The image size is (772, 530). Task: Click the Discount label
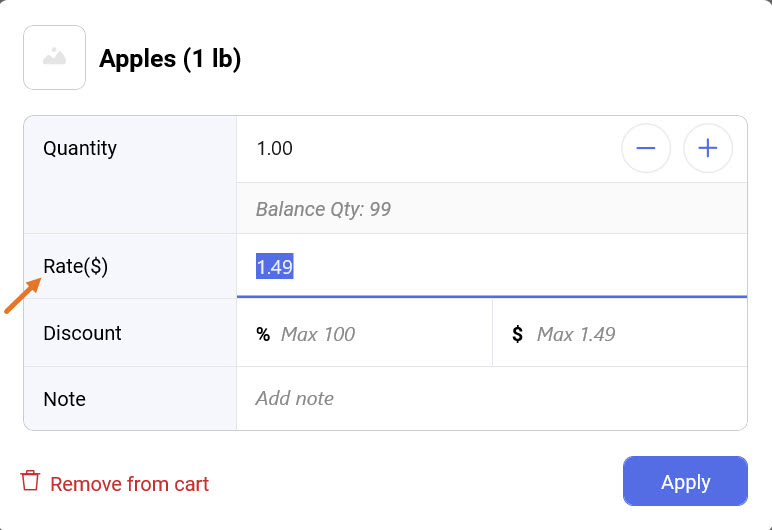[82, 333]
